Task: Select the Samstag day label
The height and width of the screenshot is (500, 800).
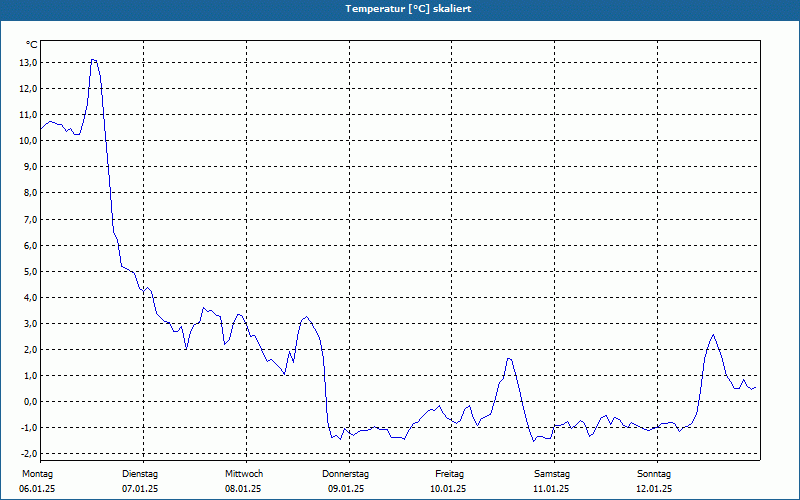Action: [x=552, y=473]
